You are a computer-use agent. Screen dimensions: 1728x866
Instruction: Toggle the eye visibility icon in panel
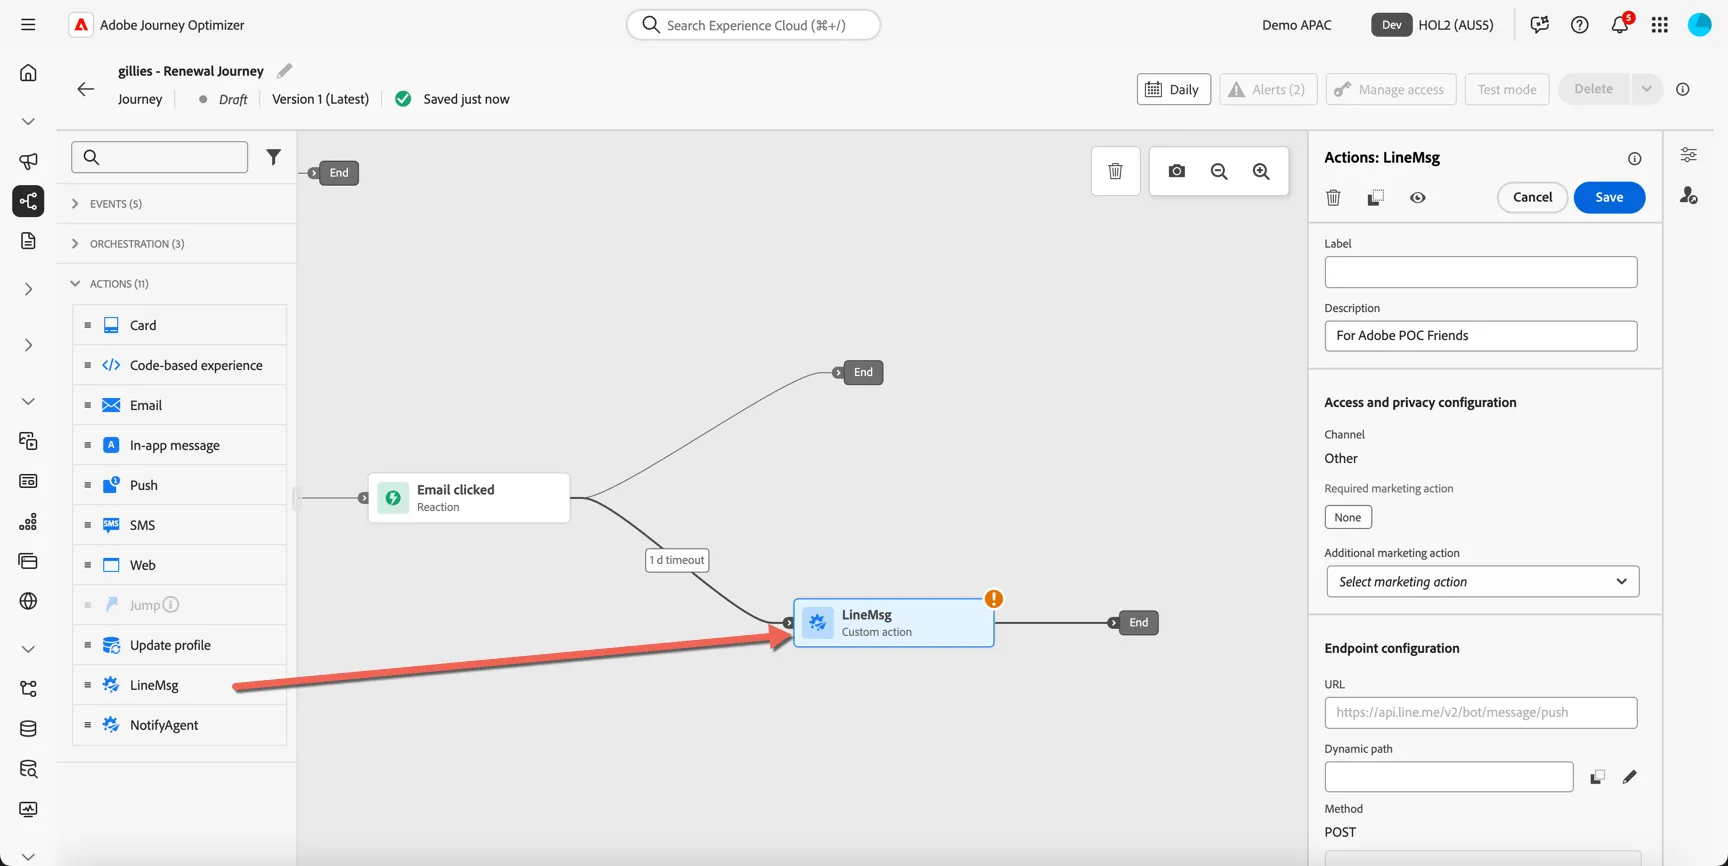tap(1418, 197)
